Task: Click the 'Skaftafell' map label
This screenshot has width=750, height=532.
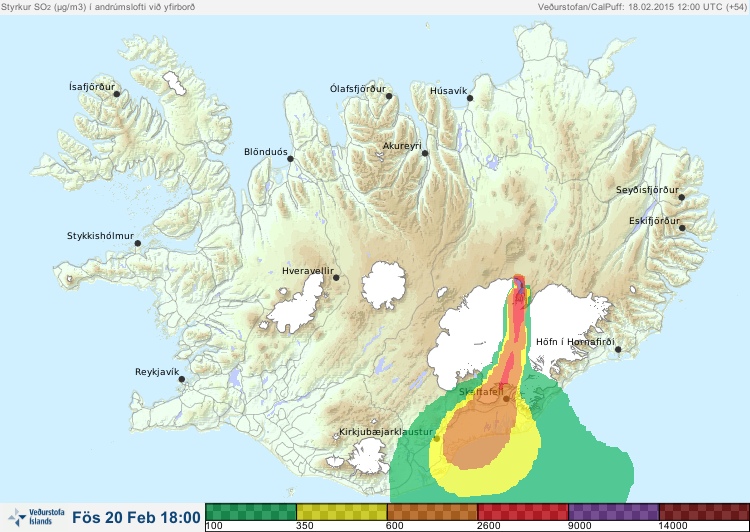Action: tap(481, 392)
